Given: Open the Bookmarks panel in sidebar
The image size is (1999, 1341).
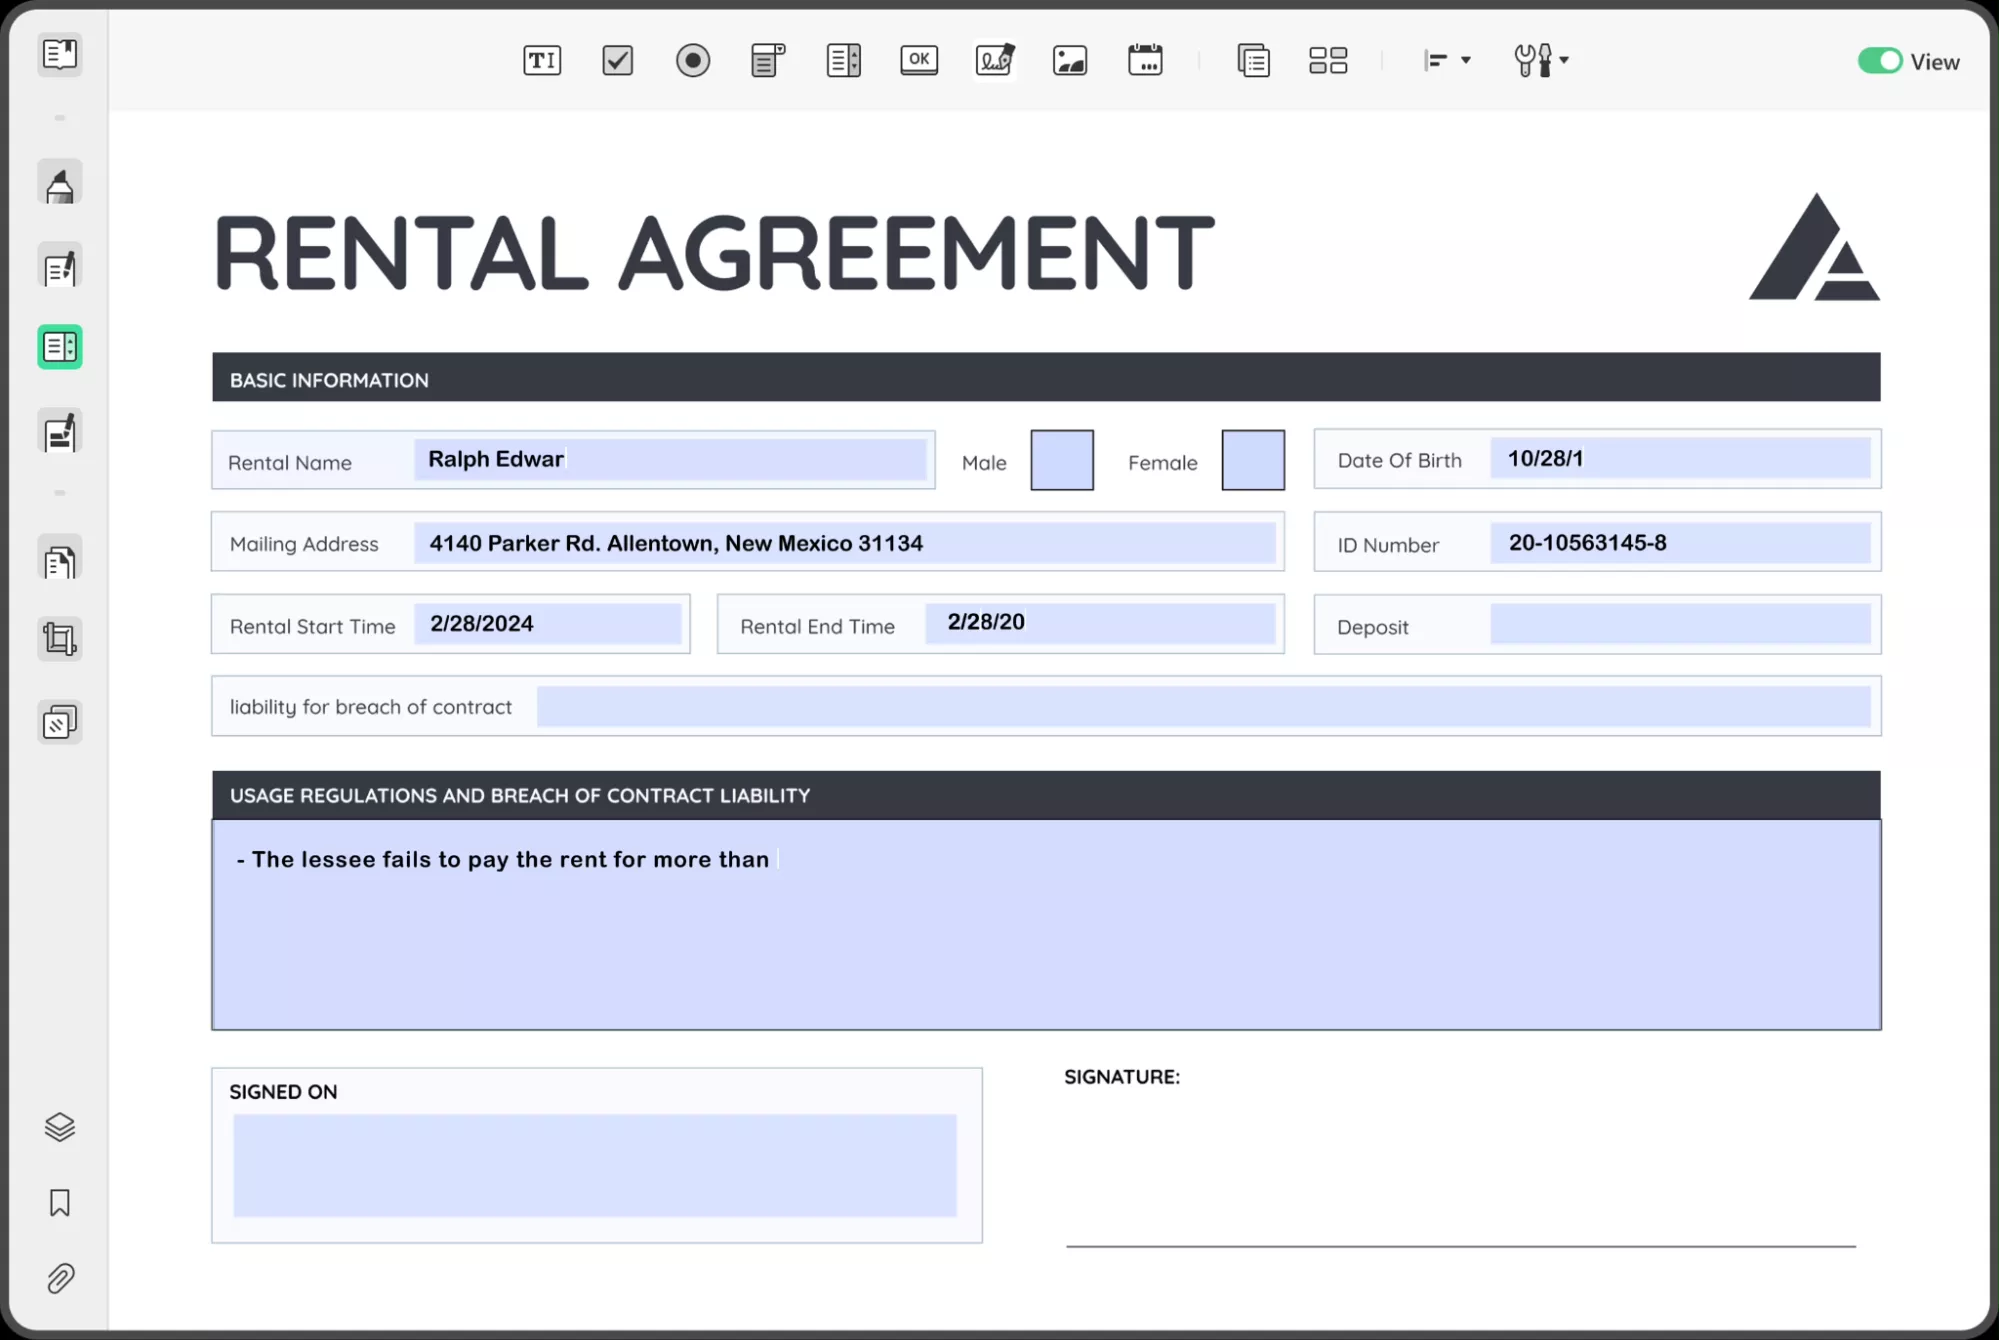Looking at the screenshot, I should point(60,1202).
